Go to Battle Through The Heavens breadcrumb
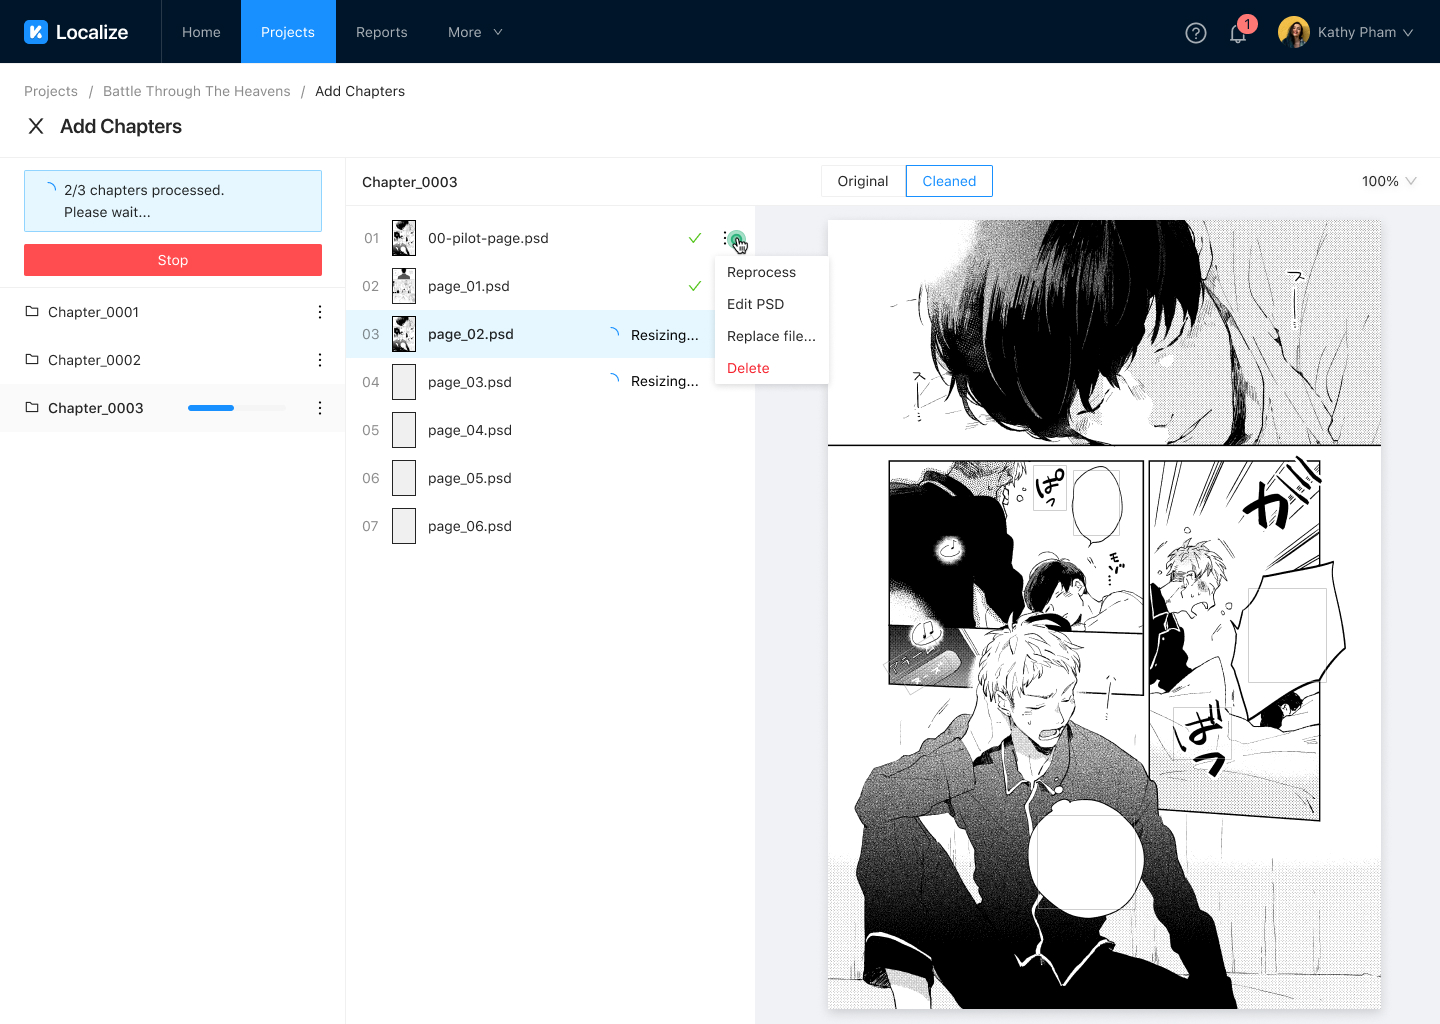 tap(196, 91)
